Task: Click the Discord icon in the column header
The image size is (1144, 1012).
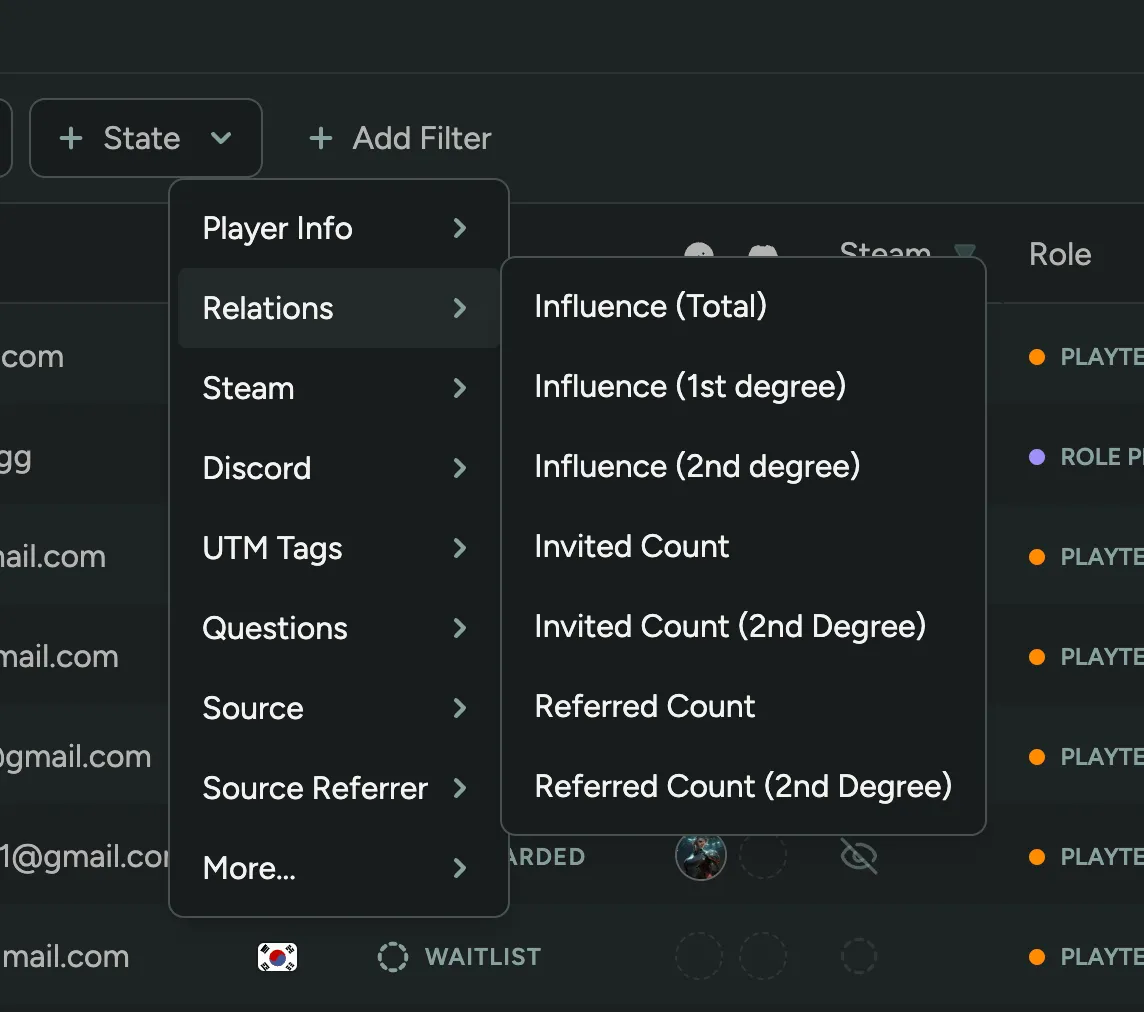Action: pyautogui.click(x=763, y=250)
